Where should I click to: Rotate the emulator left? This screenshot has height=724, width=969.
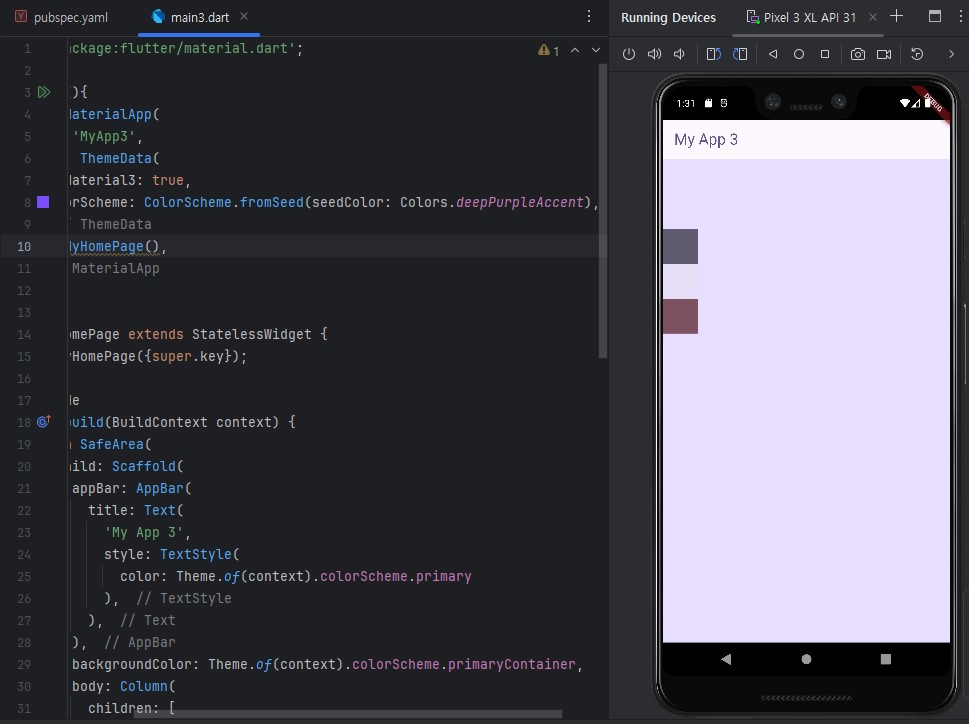714,54
